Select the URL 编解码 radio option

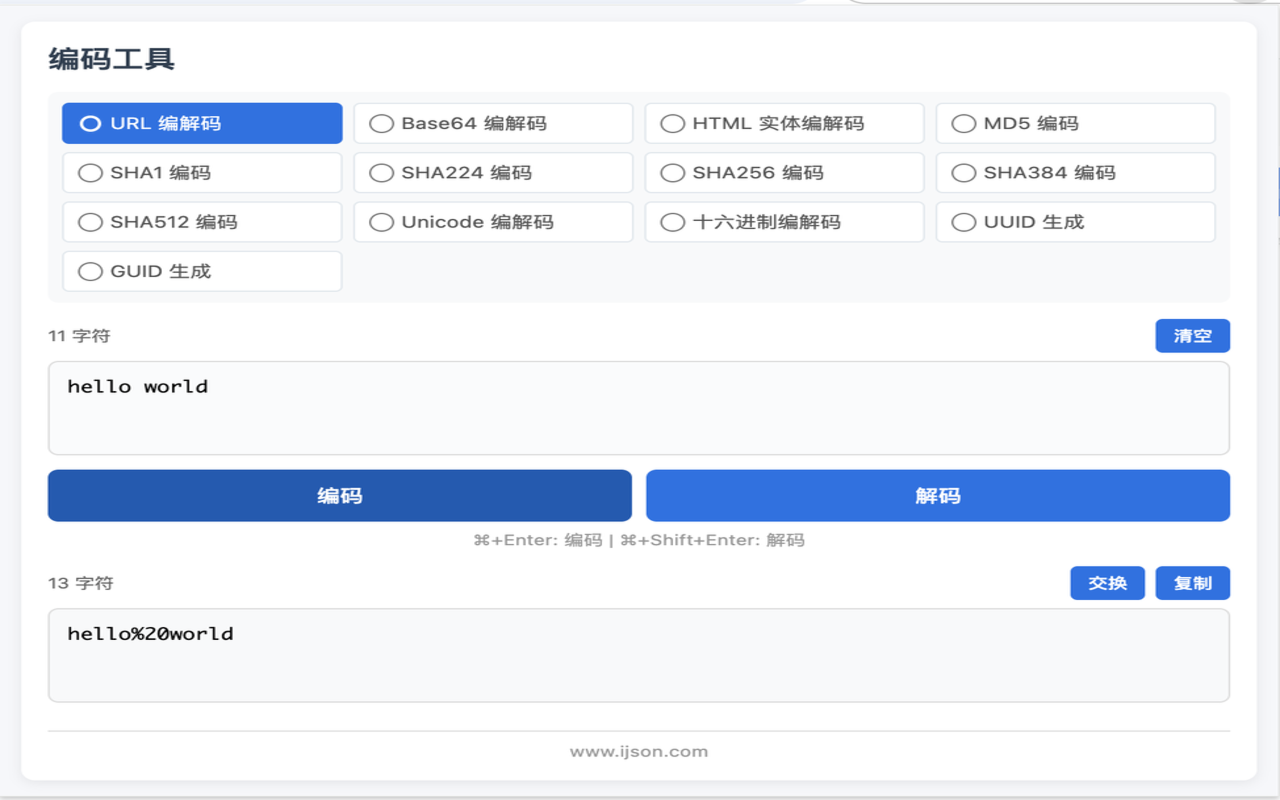pyautogui.click(x=202, y=124)
